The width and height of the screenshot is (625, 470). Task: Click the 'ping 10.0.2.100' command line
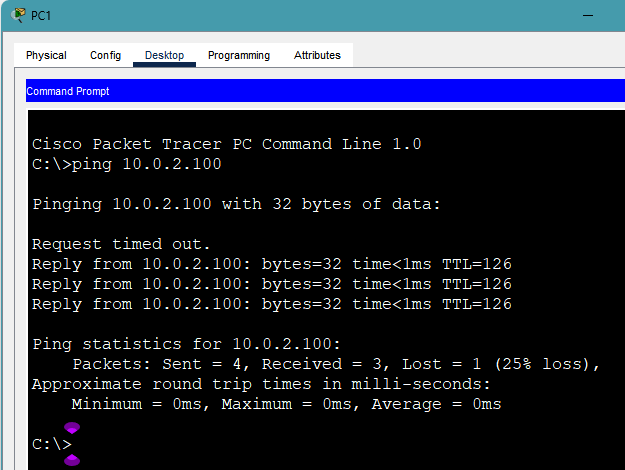click(127, 164)
